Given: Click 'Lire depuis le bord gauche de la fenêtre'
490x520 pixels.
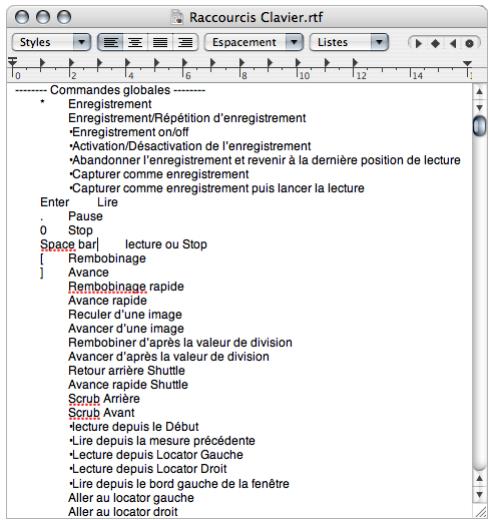Looking at the screenshot, I should click(179, 484).
